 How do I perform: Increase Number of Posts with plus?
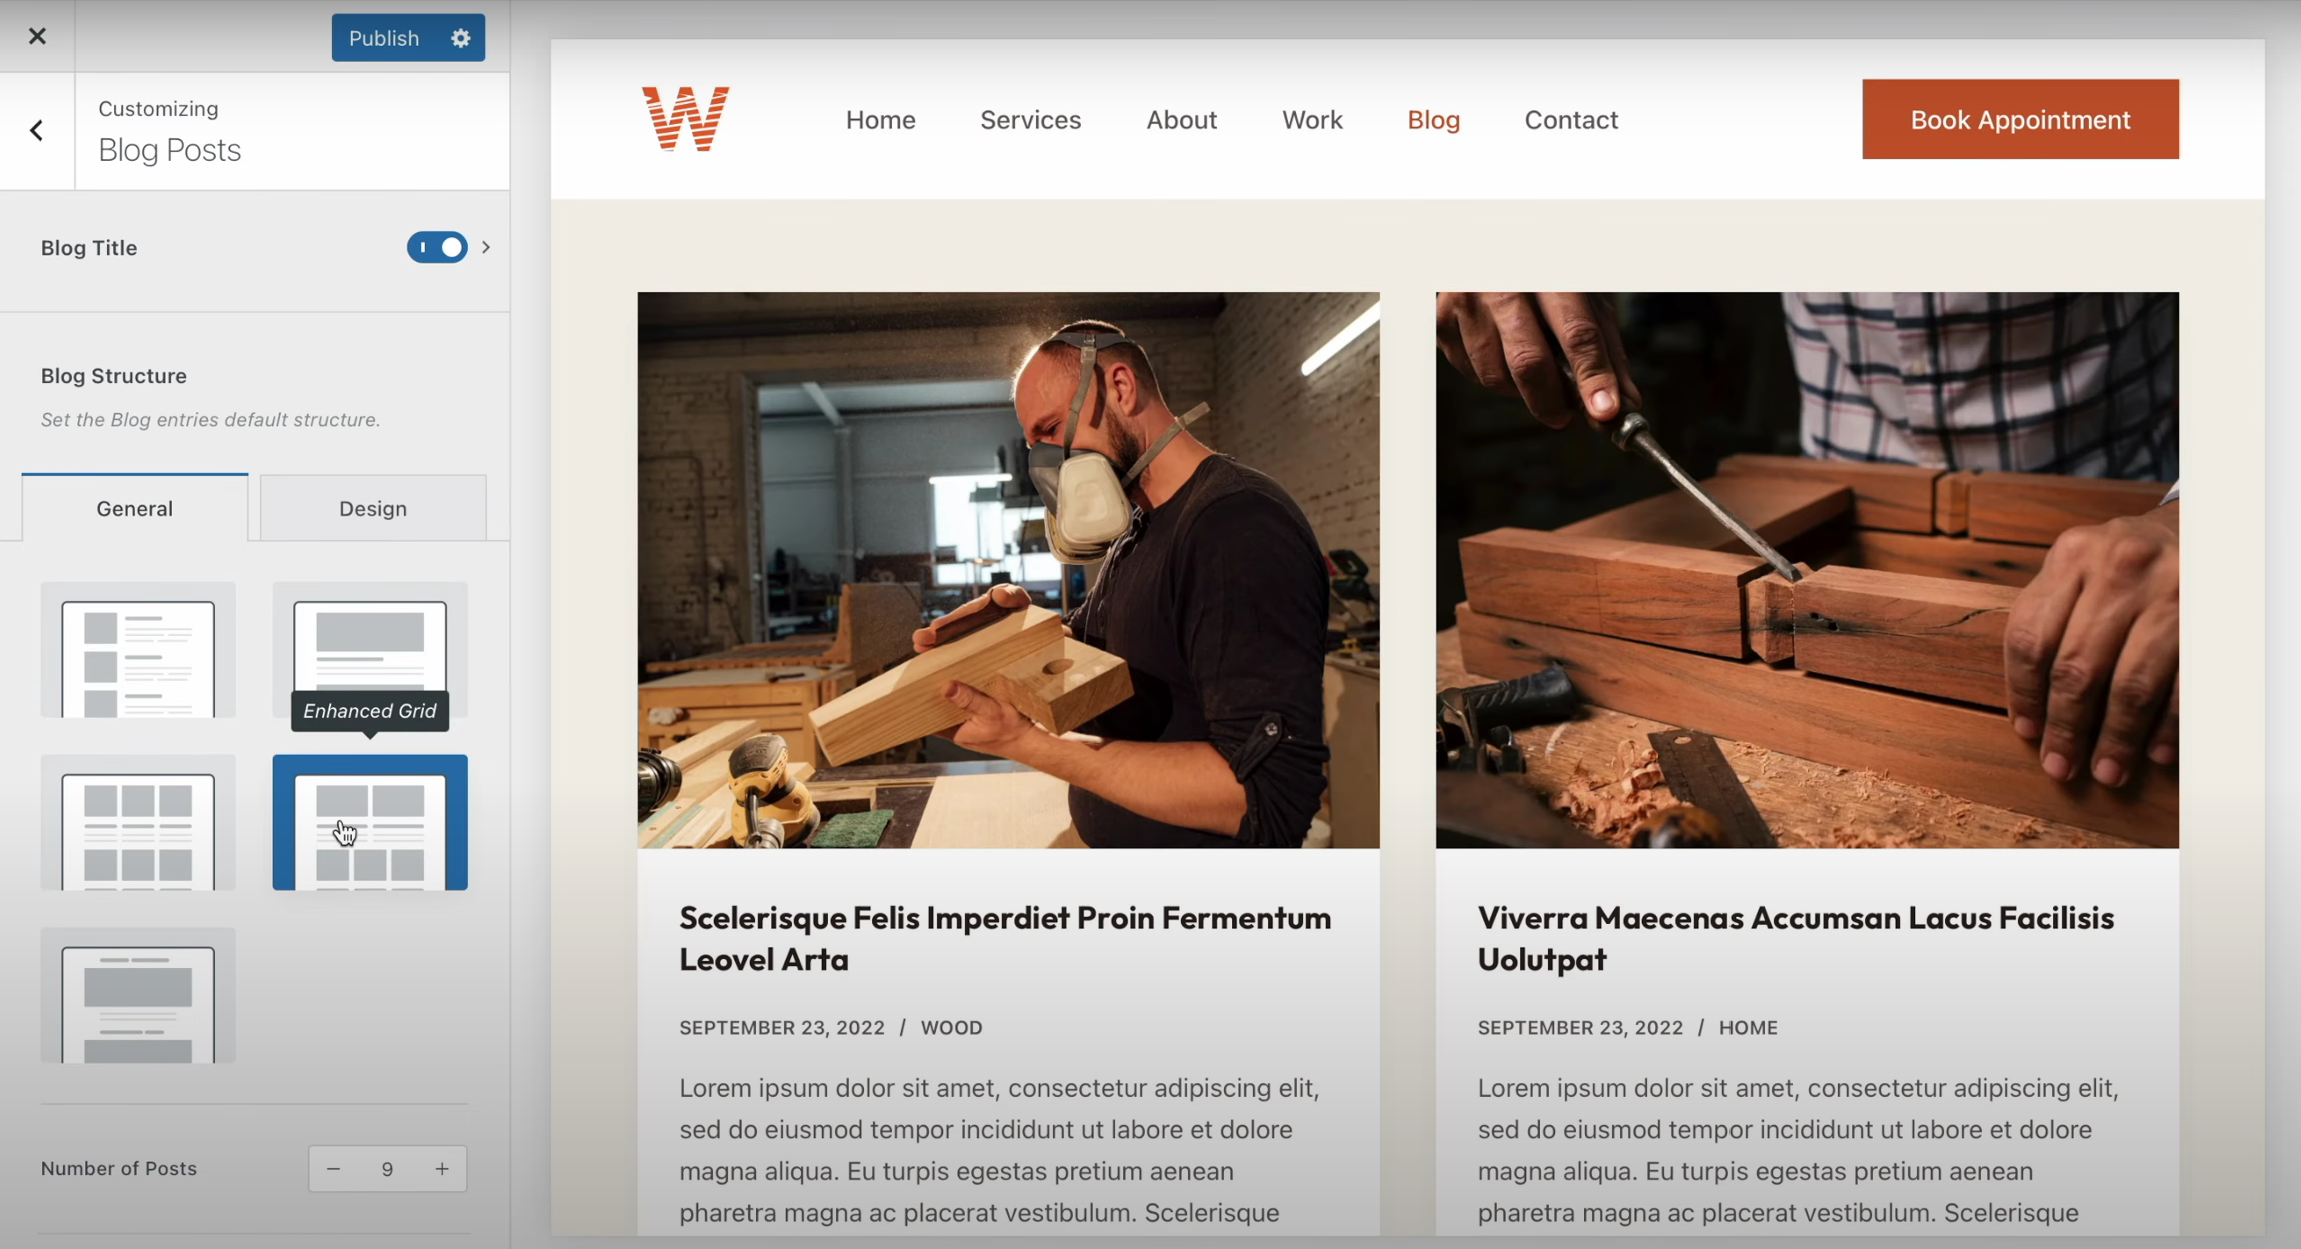[x=442, y=1169]
